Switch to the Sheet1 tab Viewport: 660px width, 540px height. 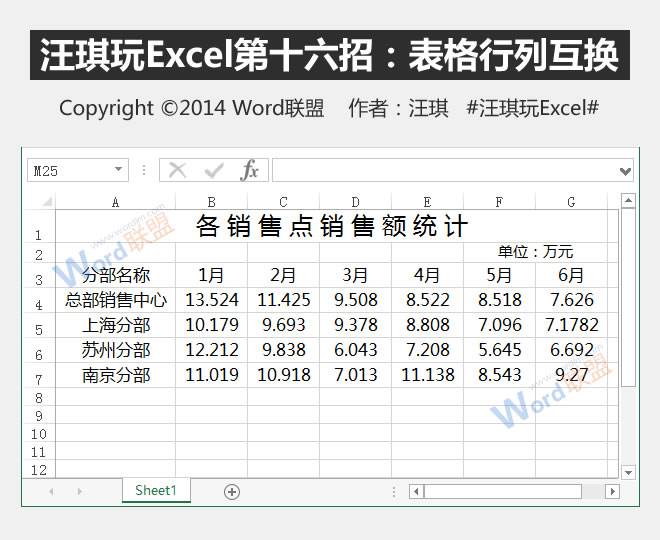click(155, 490)
